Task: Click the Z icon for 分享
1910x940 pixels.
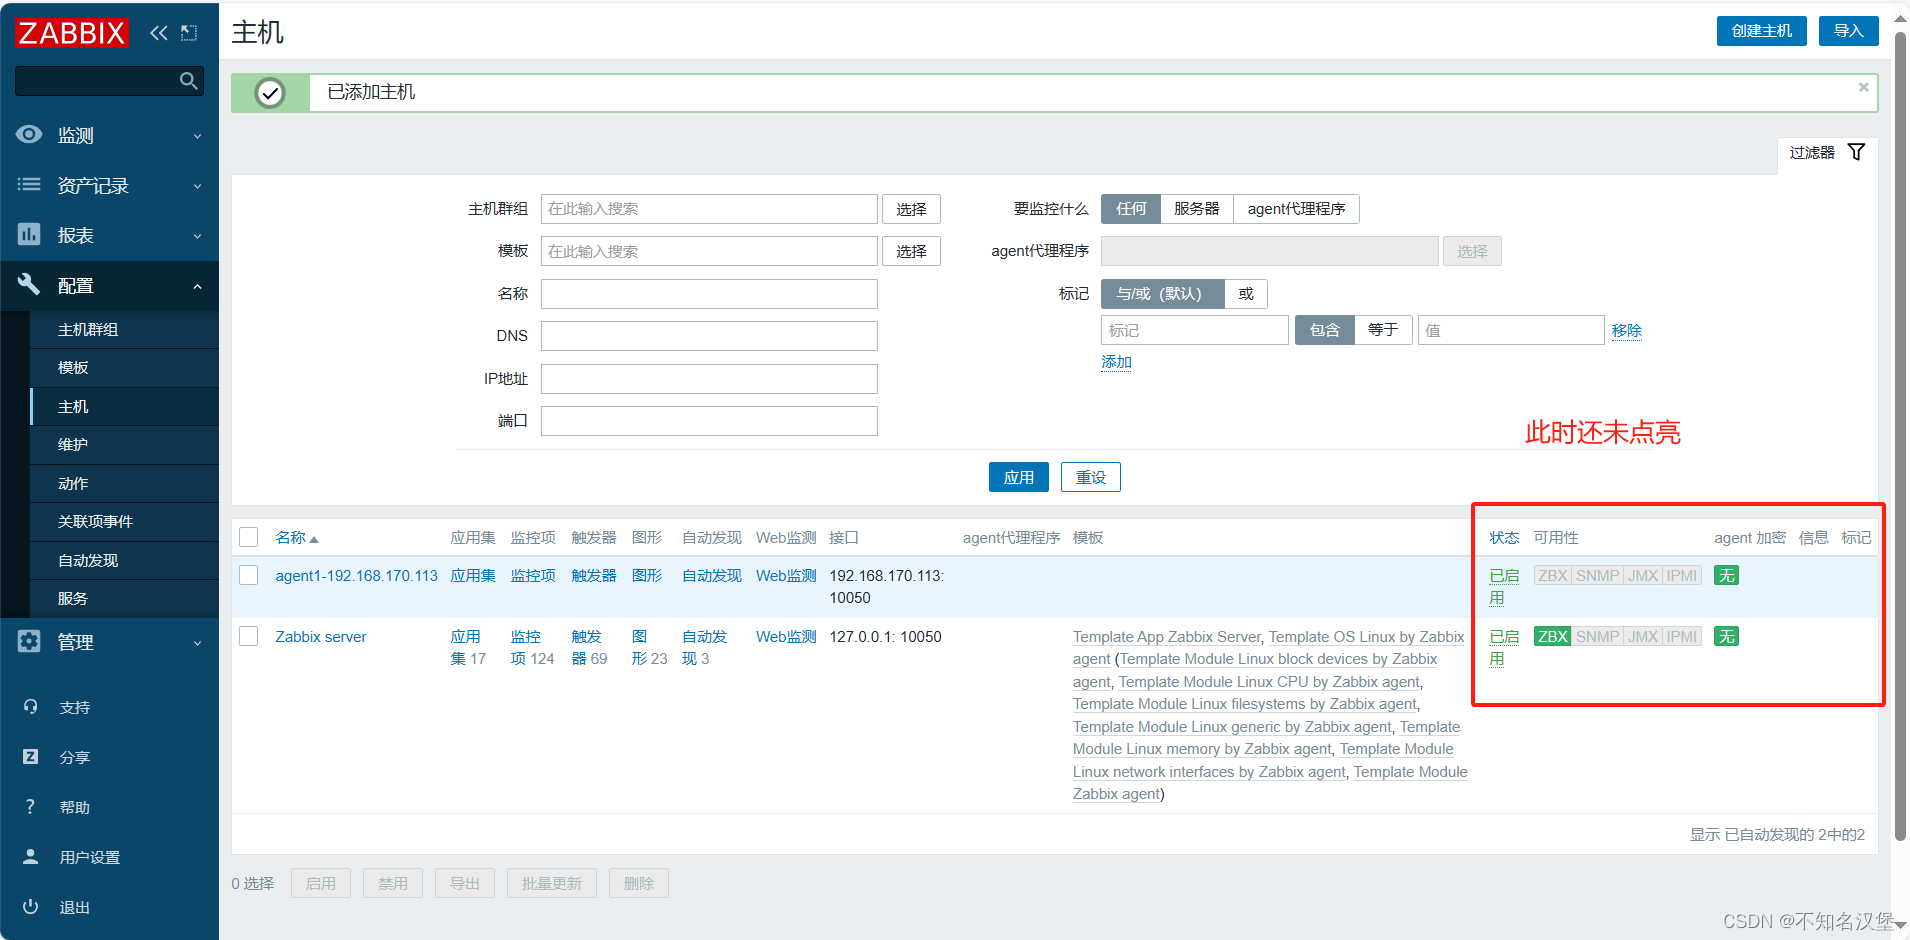Action: [30, 756]
